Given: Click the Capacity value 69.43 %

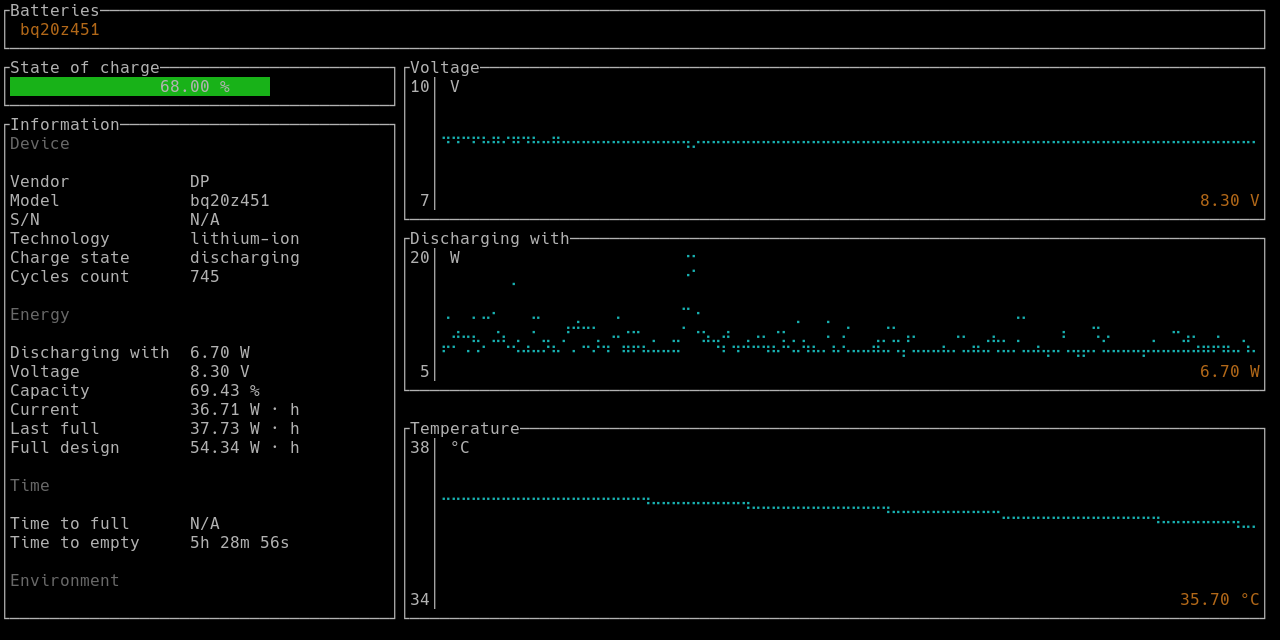Looking at the screenshot, I should 225,391.
